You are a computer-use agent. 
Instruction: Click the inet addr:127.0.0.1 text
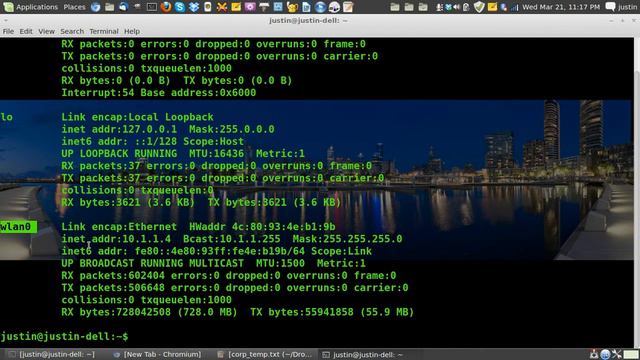tap(119, 129)
